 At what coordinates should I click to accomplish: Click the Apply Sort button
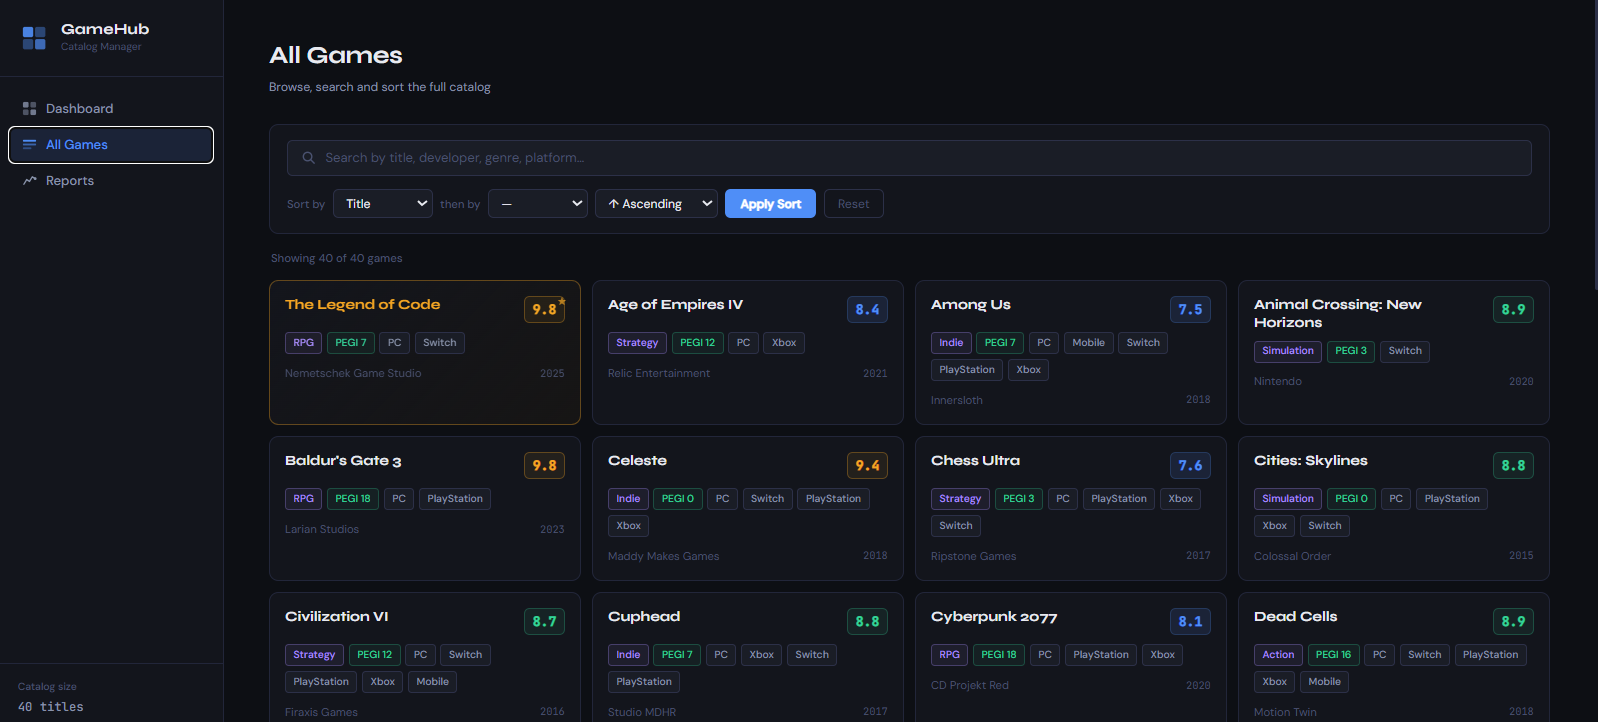click(x=770, y=204)
